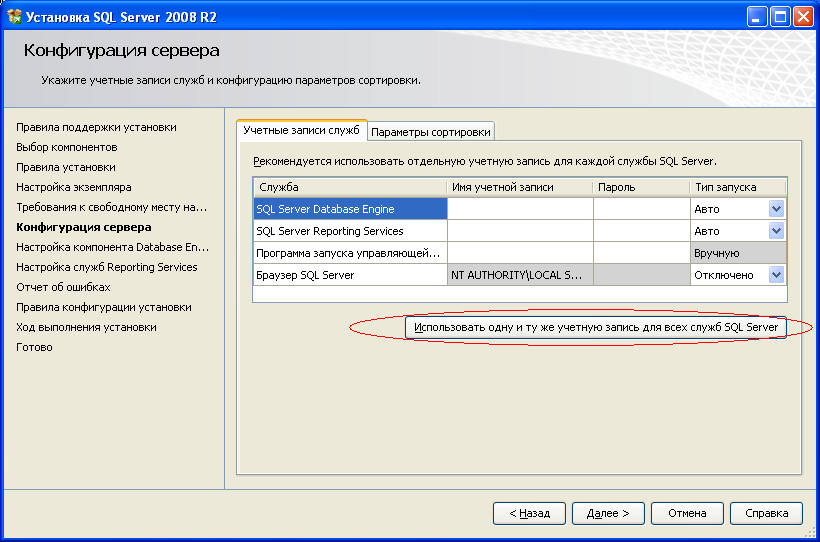The image size is (820, 542).
Task: Select NT AUTHORITY\LOCAL S... account cell
Action: tap(520, 275)
